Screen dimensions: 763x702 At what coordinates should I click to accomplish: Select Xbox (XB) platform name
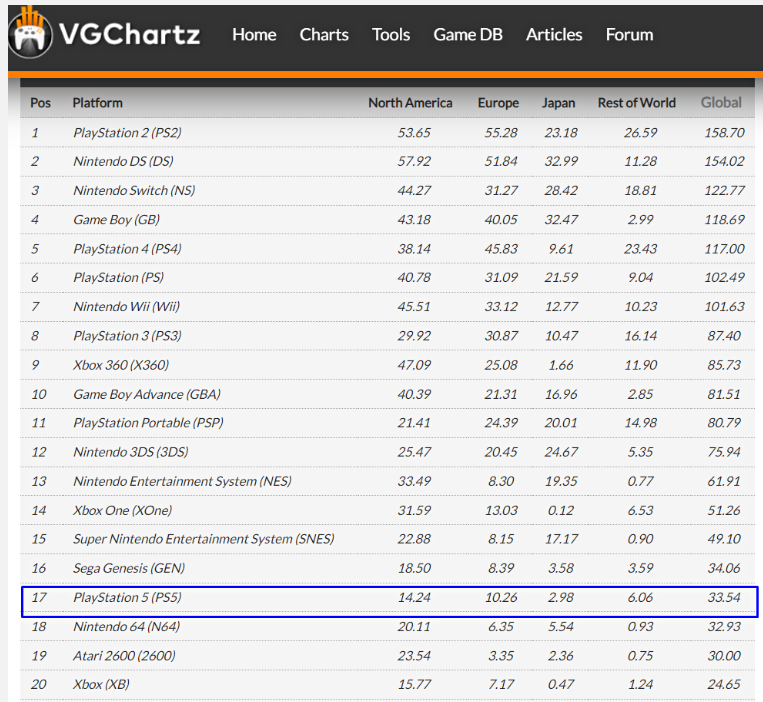pyautogui.click(x=101, y=684)
